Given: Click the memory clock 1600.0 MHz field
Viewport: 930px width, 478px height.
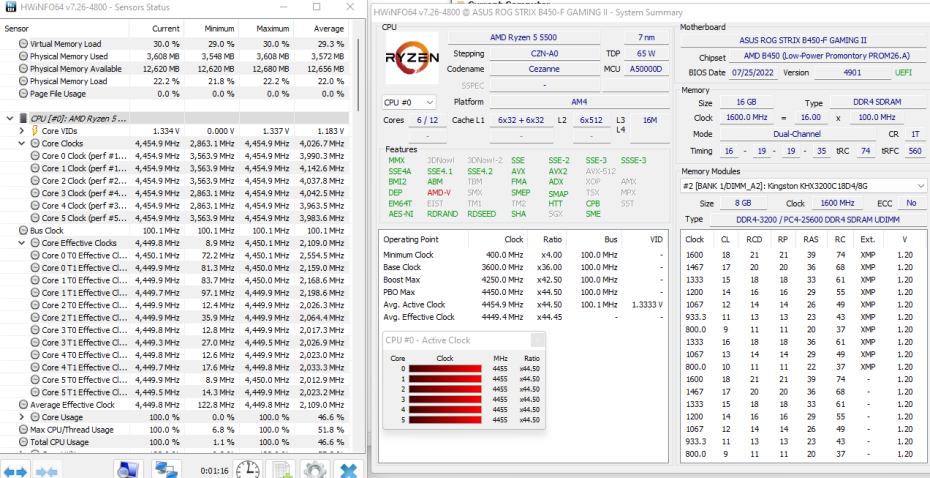Looking at the screenshot, I should pos(748,117).
